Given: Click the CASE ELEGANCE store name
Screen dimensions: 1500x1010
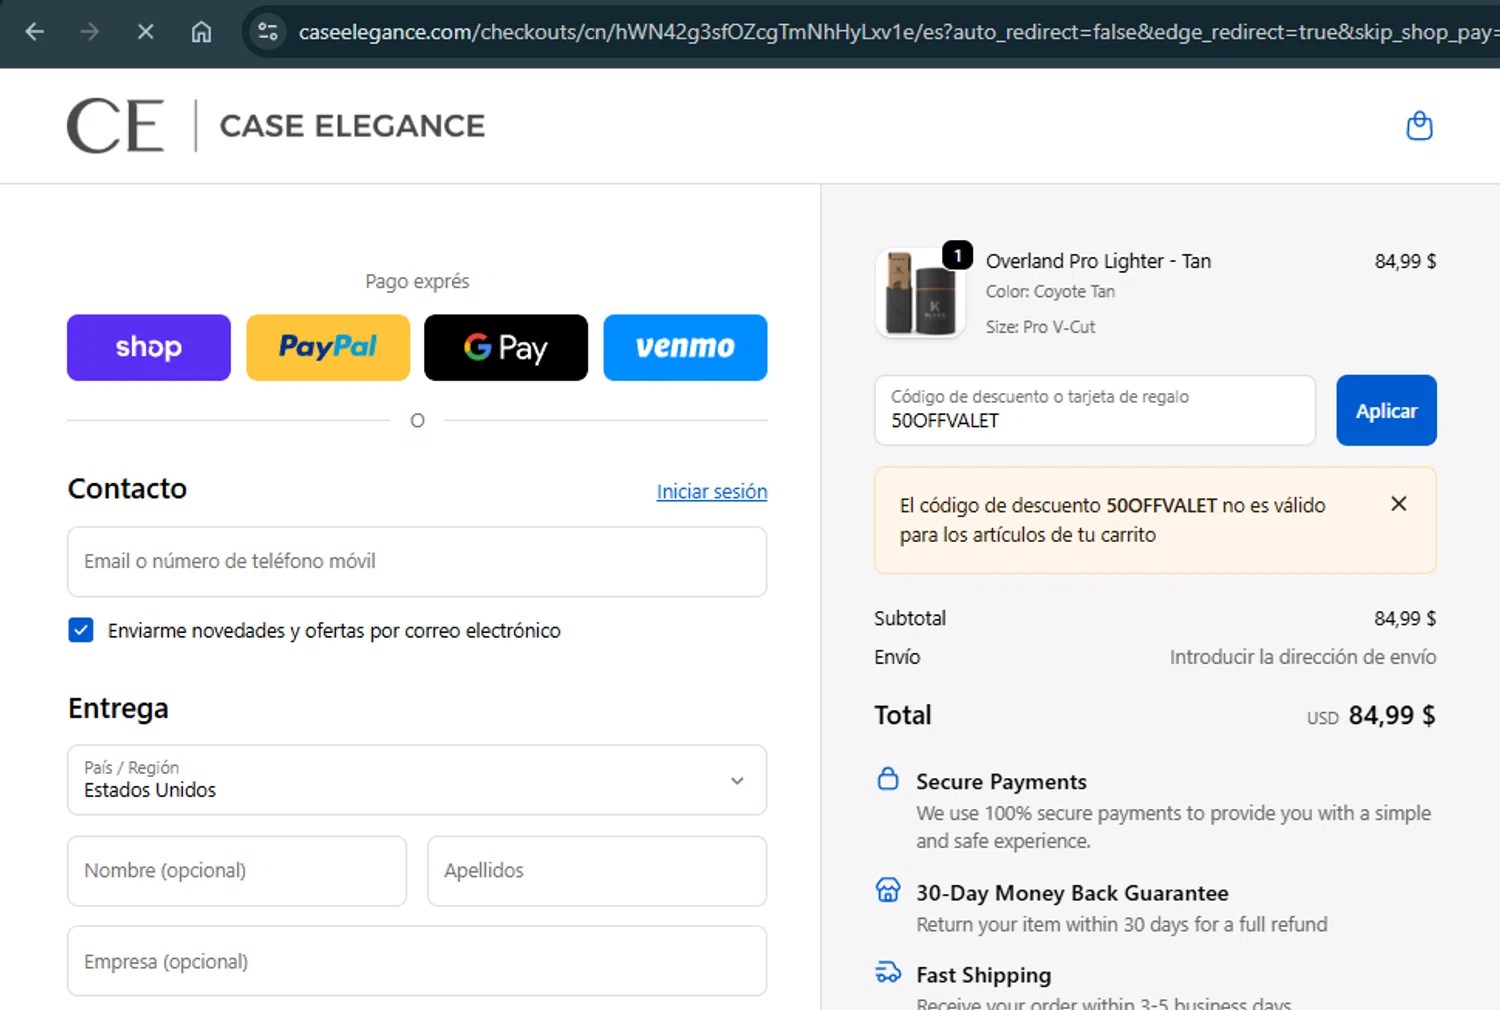Looking at the screenshot, I should click(352, 126).
